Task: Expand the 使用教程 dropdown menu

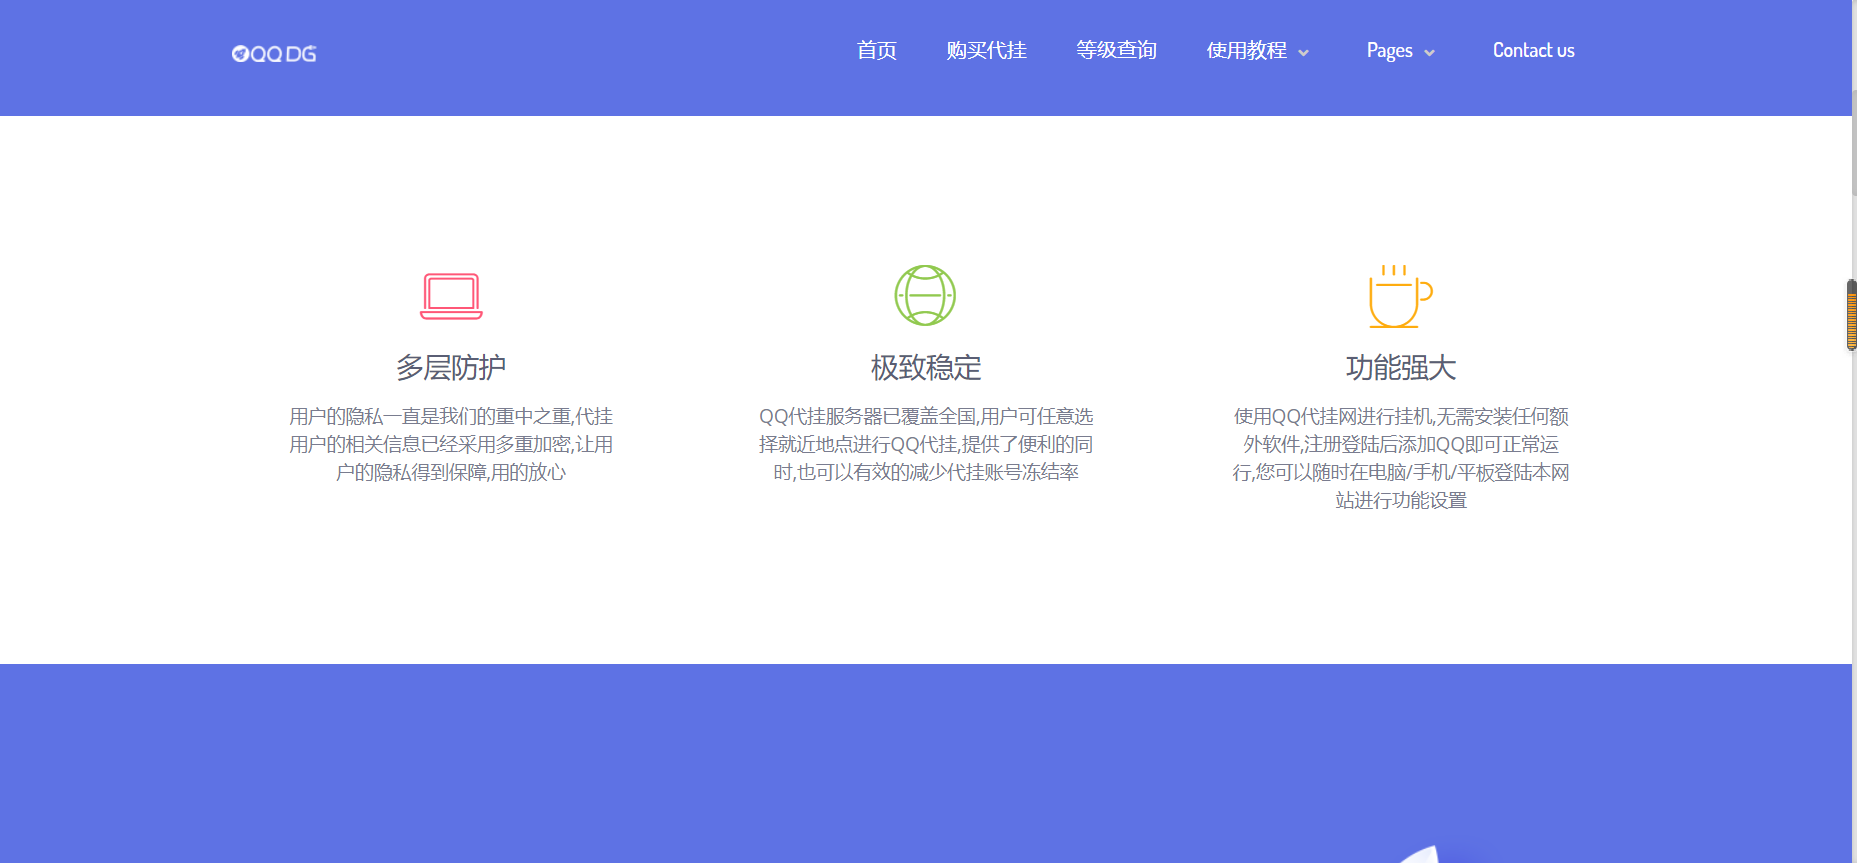Action: 1257,51
